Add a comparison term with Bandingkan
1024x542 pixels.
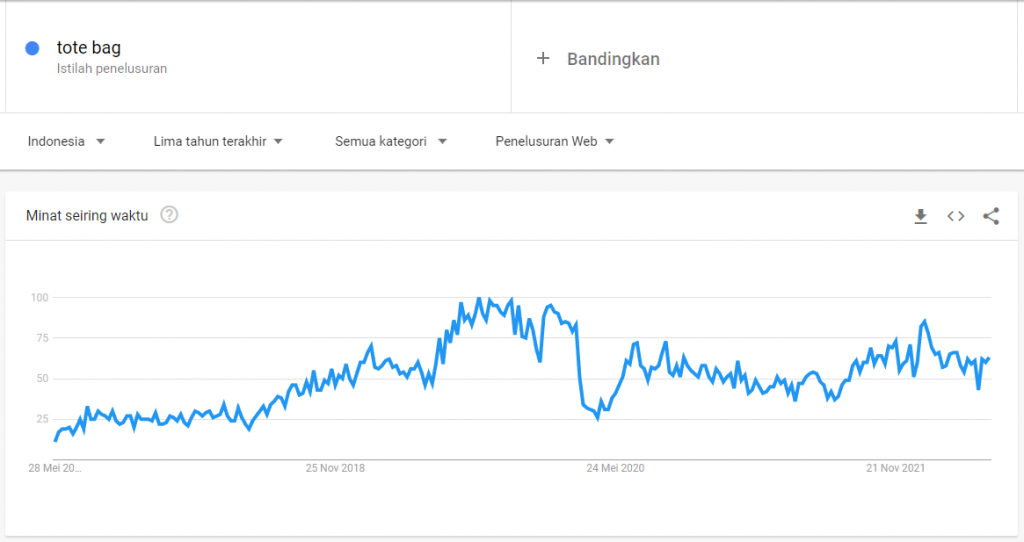tap(612, 58)
